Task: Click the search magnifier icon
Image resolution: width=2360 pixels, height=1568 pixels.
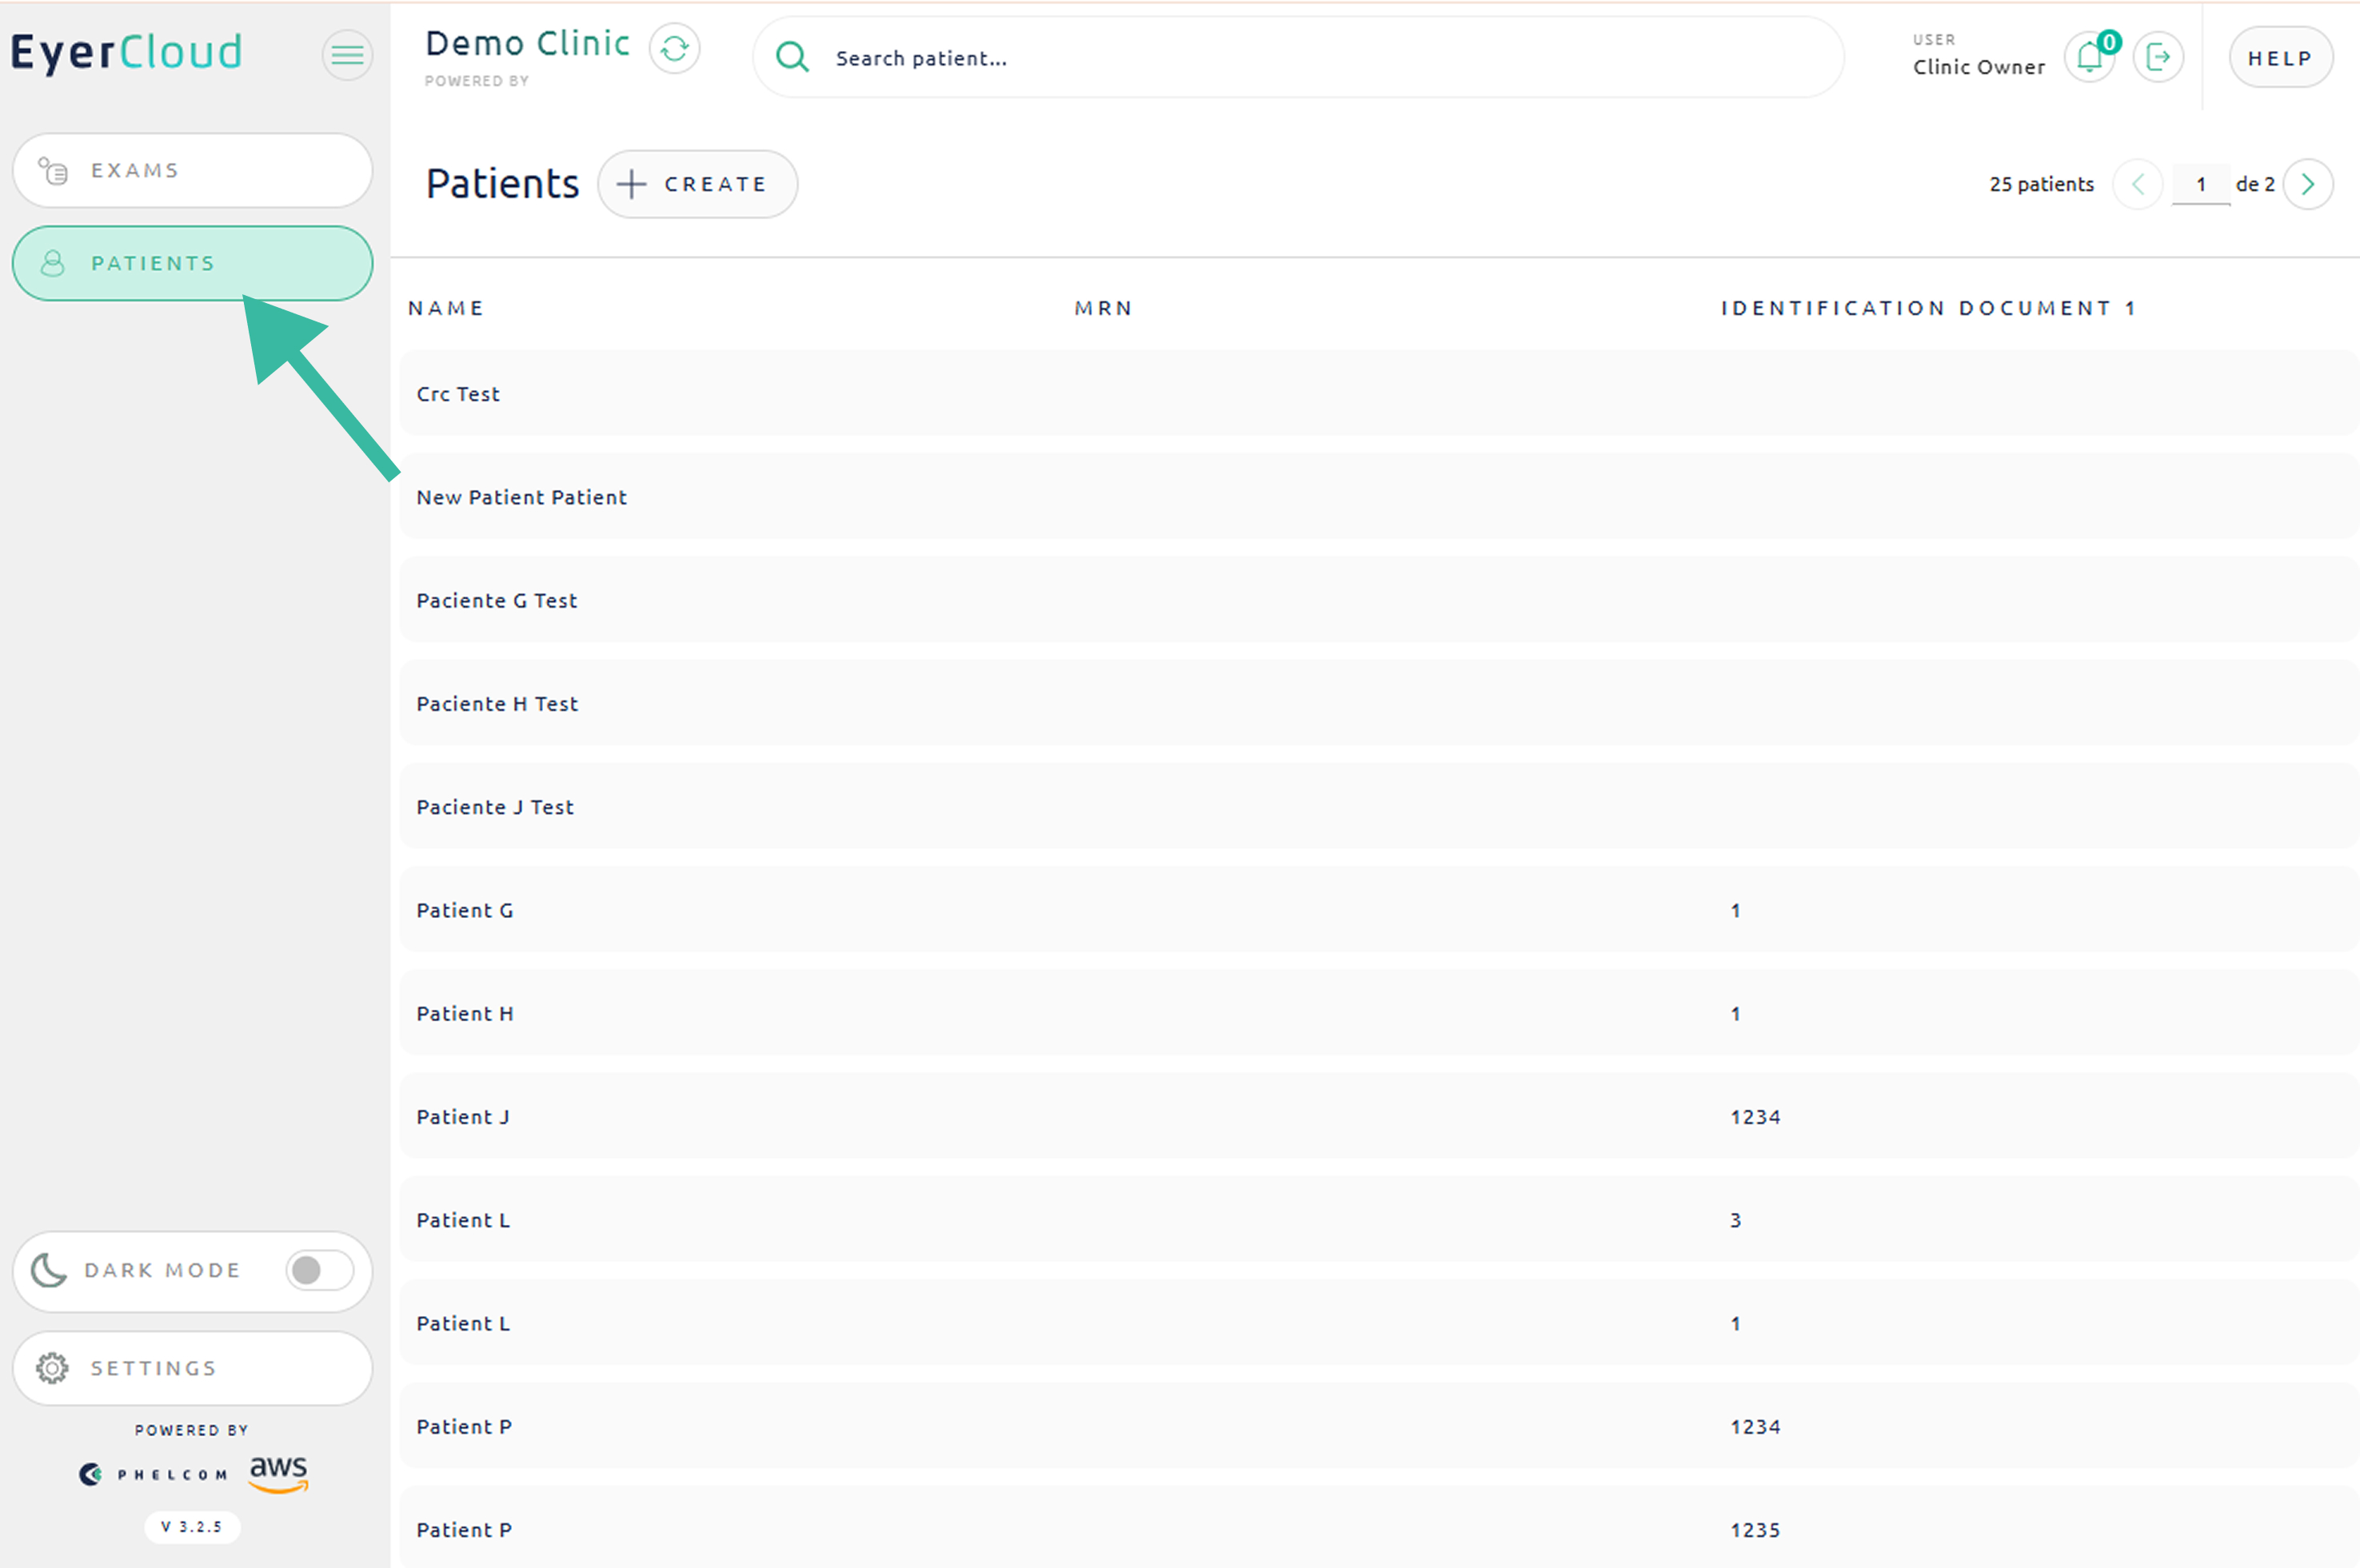Action: click(792, 57)
